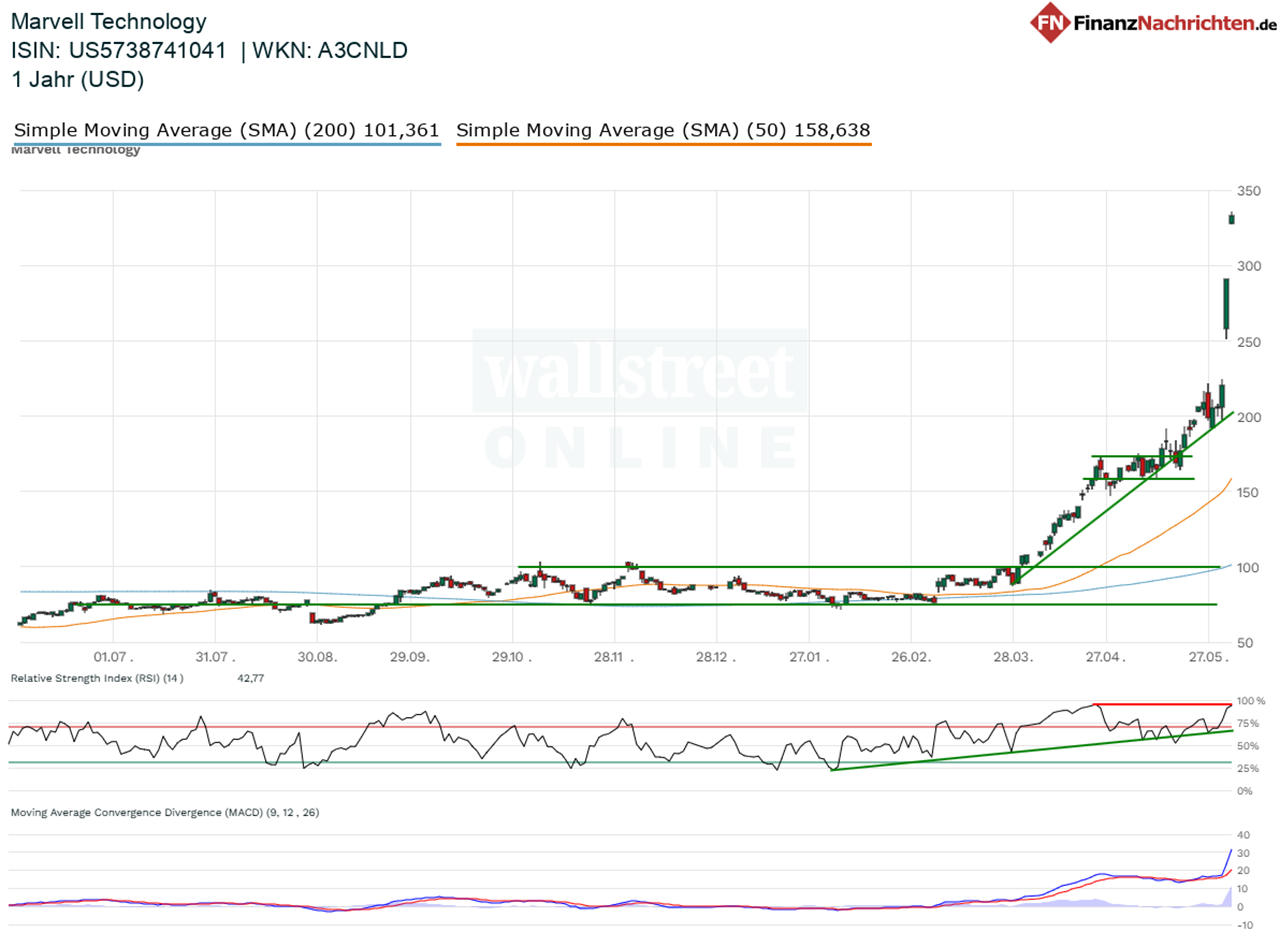Select the SMA (200) legend label
The height and width of the screenshot is (940, 1280).
click(x=226, y=130)
